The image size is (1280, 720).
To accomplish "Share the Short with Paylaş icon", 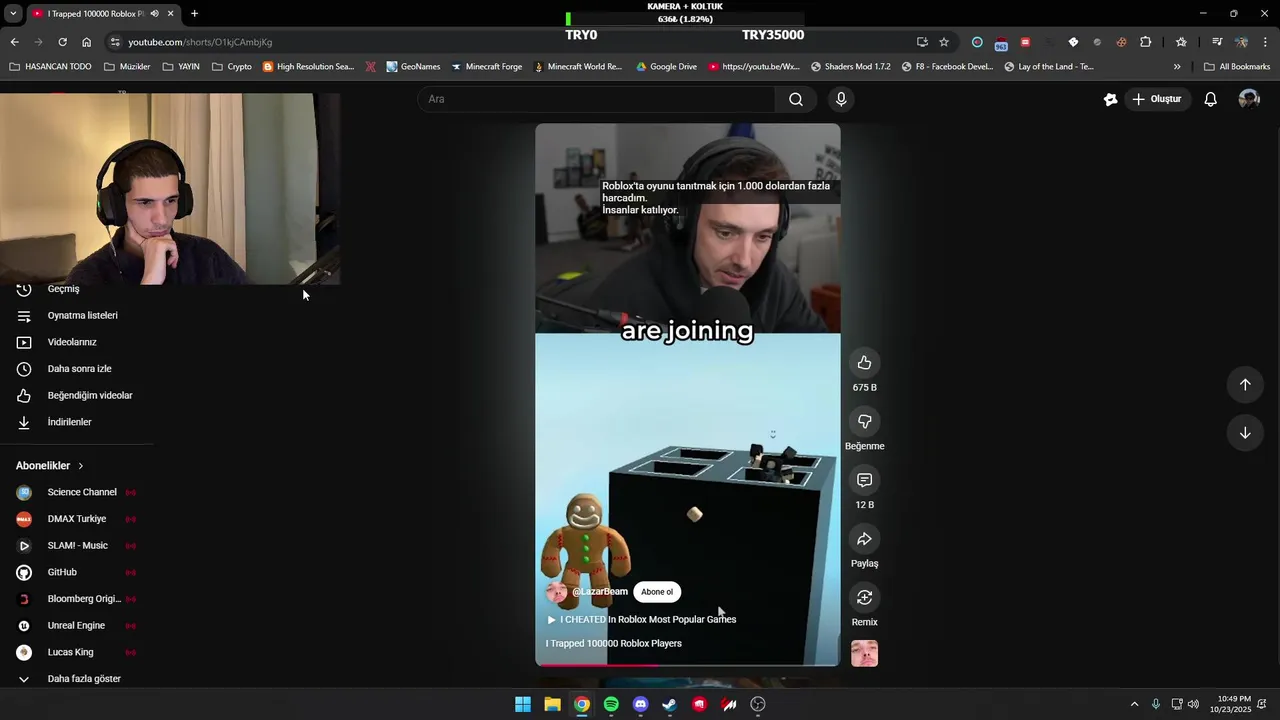I will [x=864, y=540].
